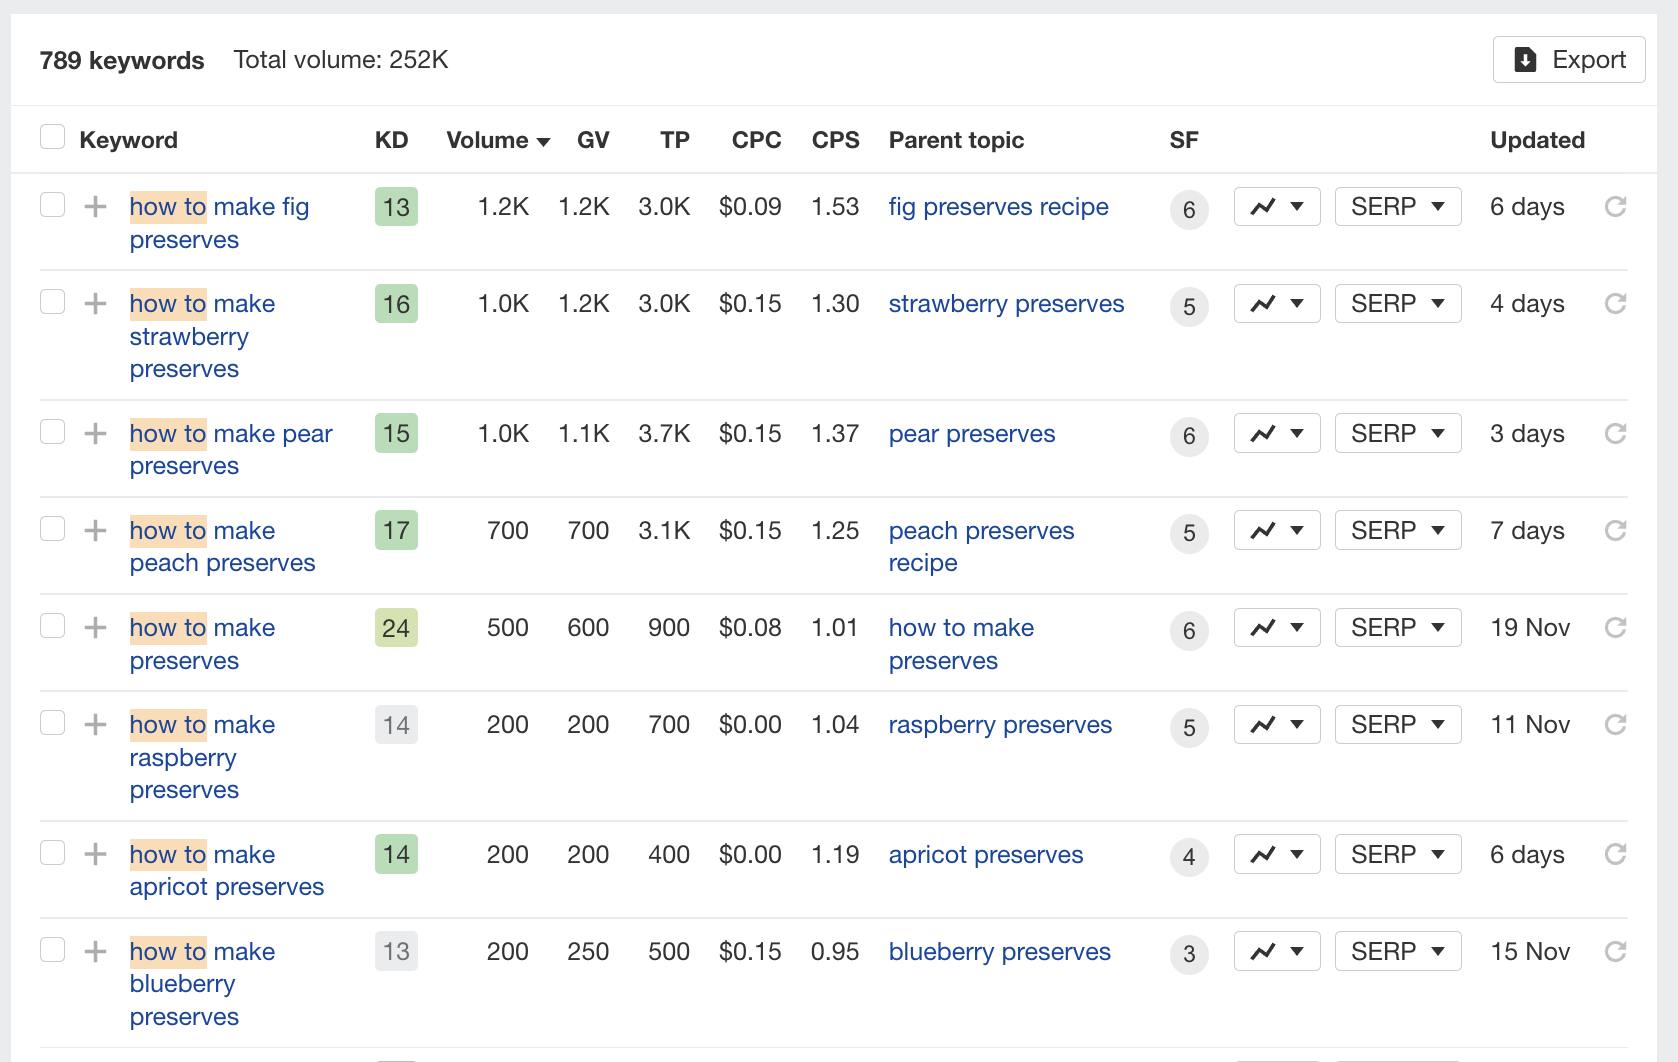
Task: Refresh the strawberry preserves row data
Action: point(1615,304)
